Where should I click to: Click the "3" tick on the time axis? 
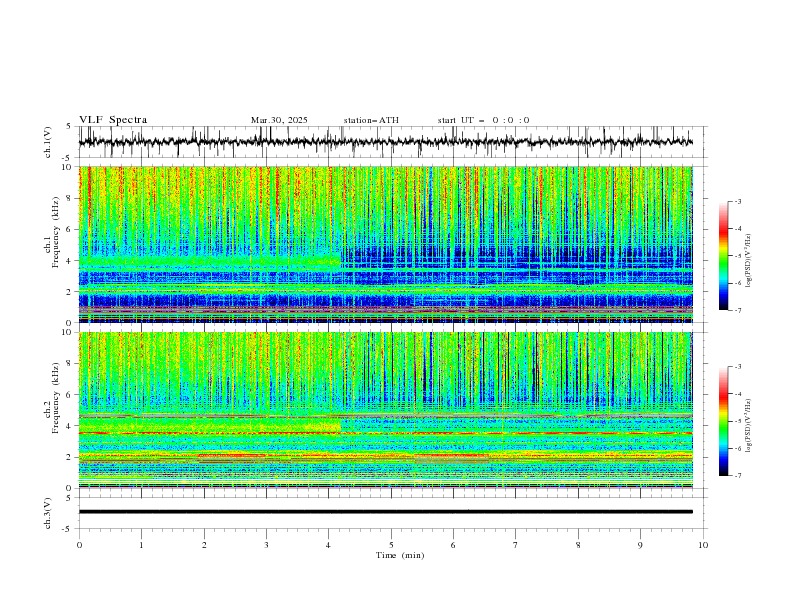[266, 545]
